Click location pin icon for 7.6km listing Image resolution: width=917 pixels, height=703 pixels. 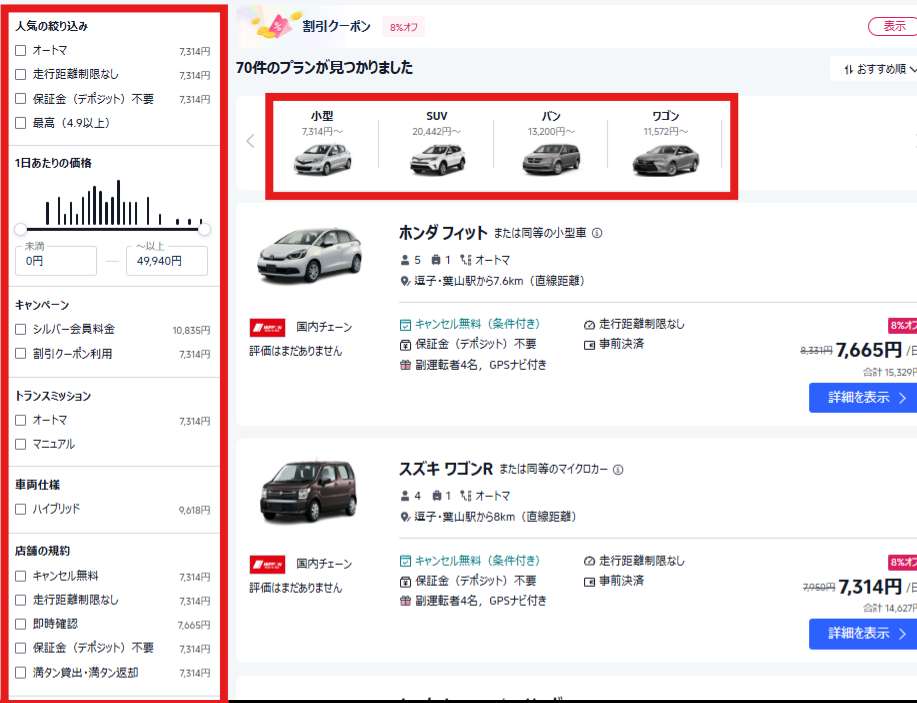coord(405,281)
